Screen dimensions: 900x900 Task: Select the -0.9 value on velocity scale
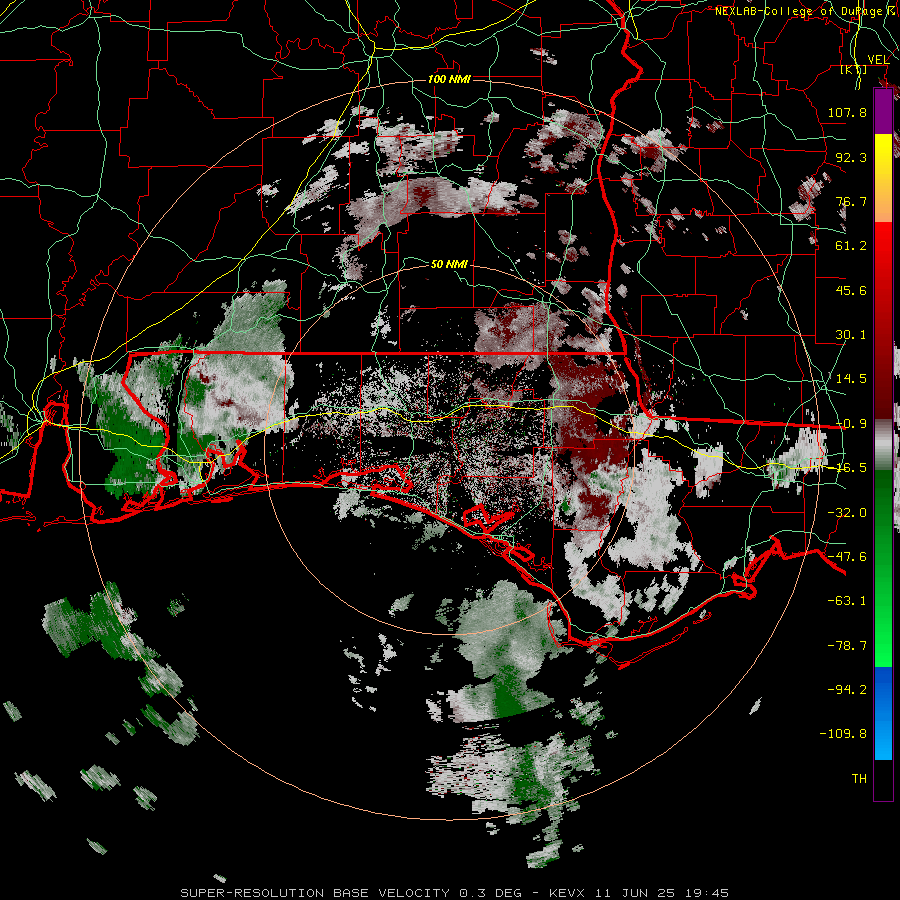[851, 424]
